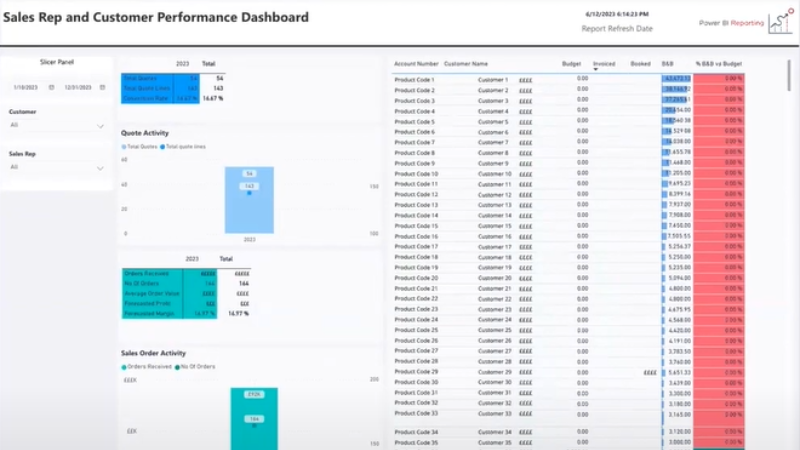Expand the Sales Rep slicer dropdown
The width and height of the screenshot is (800, 450).
coord(101,168)
